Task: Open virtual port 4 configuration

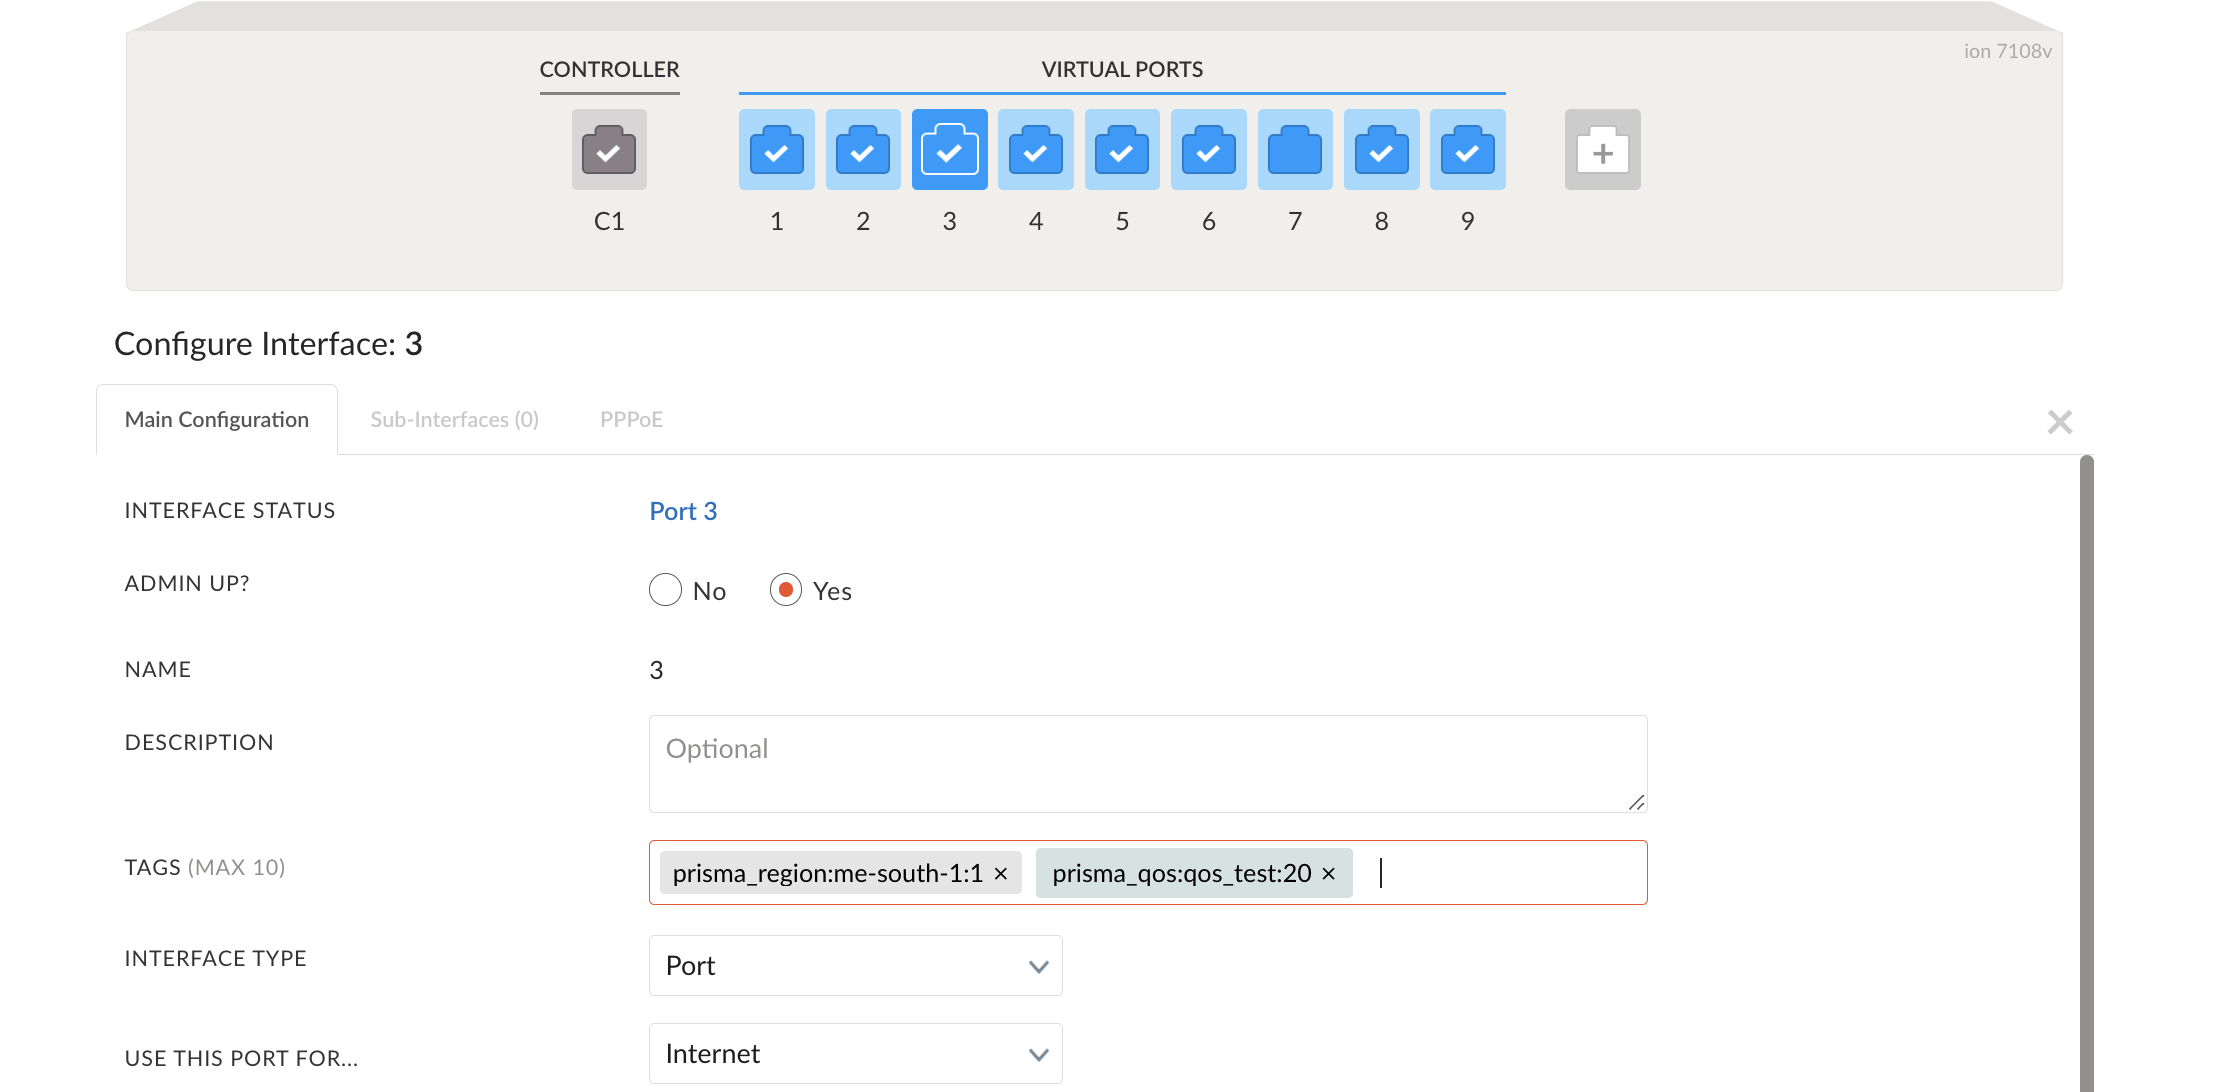Action: click(1035, 150)
